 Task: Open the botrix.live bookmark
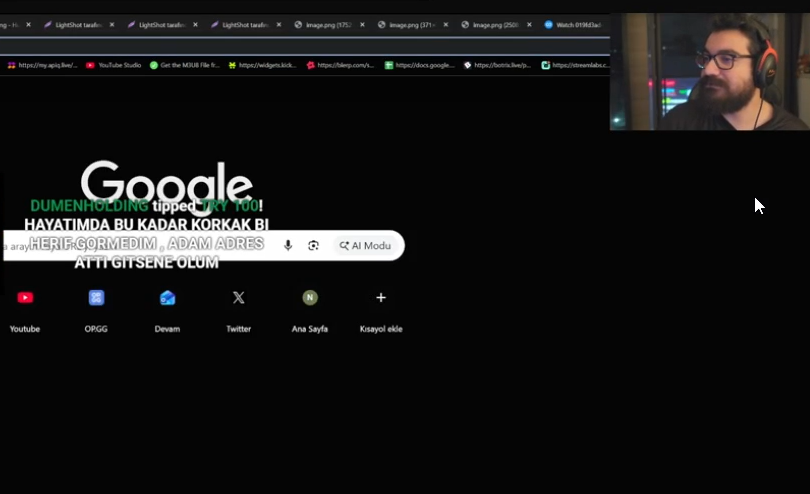(497, 65)
